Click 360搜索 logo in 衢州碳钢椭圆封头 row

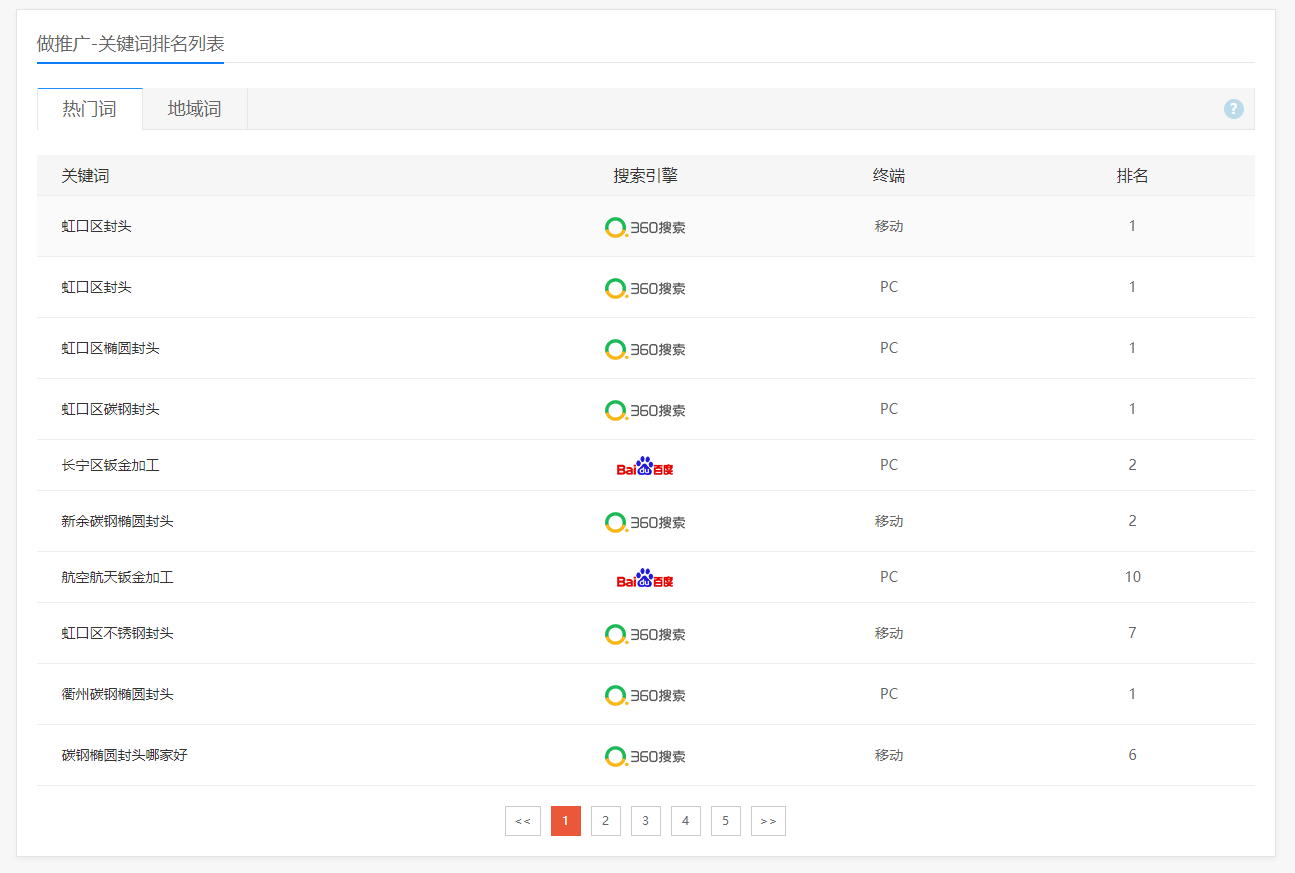[x=645, y=695]
